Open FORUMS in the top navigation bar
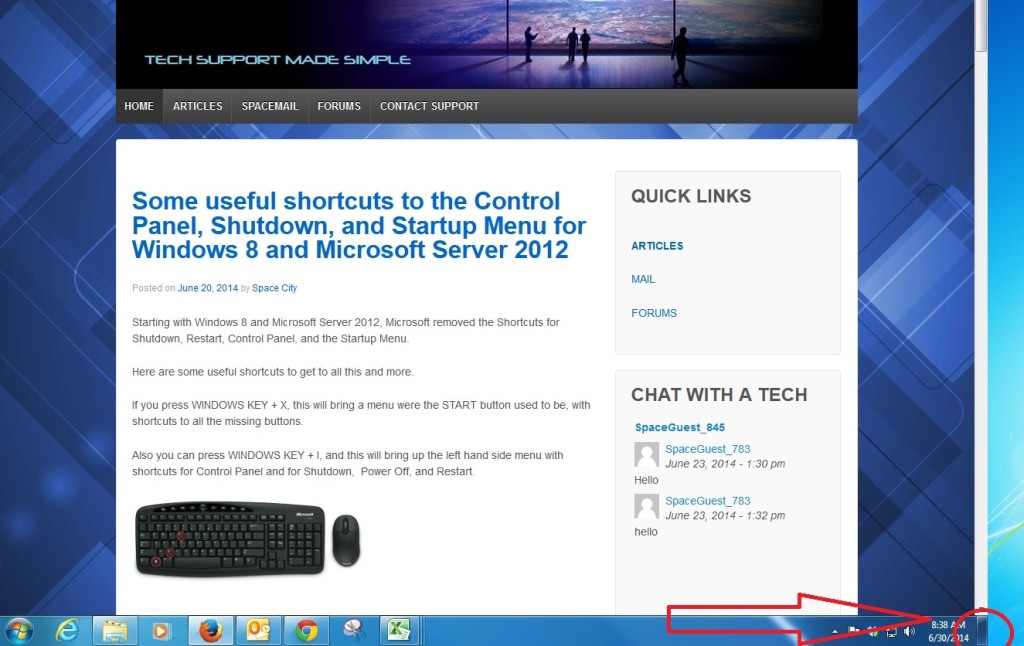 (x=339, y=106)
